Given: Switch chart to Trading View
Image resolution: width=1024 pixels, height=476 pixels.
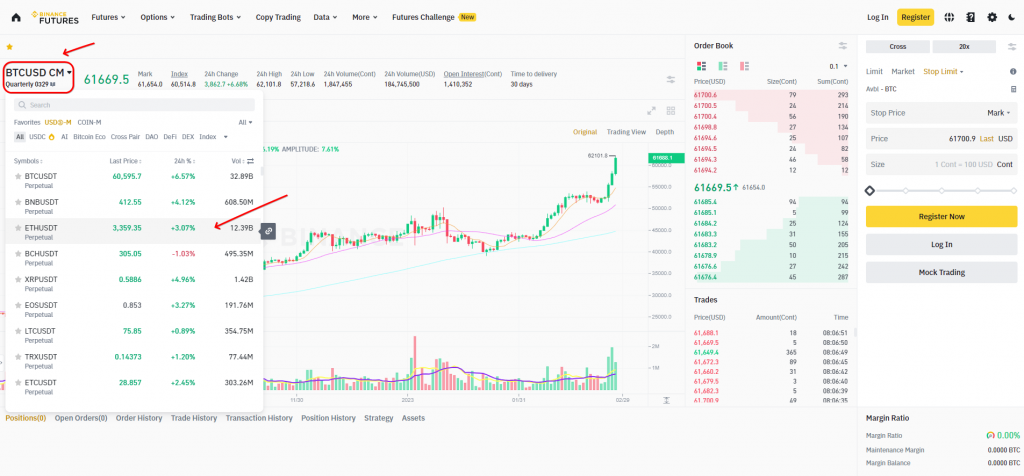Looking at the screenshot, I should (626, 132).
